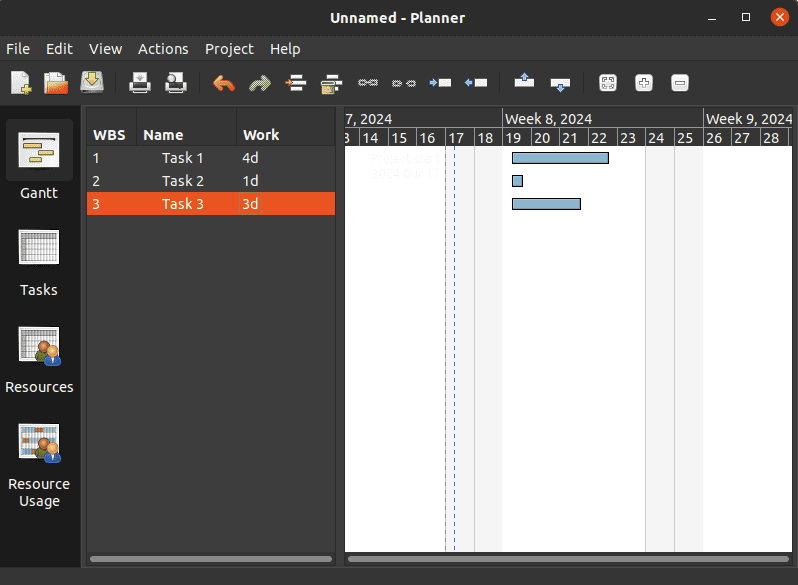The image size is (798, 585).
Task: Insert a new task
Action: [x=296, y=82]
